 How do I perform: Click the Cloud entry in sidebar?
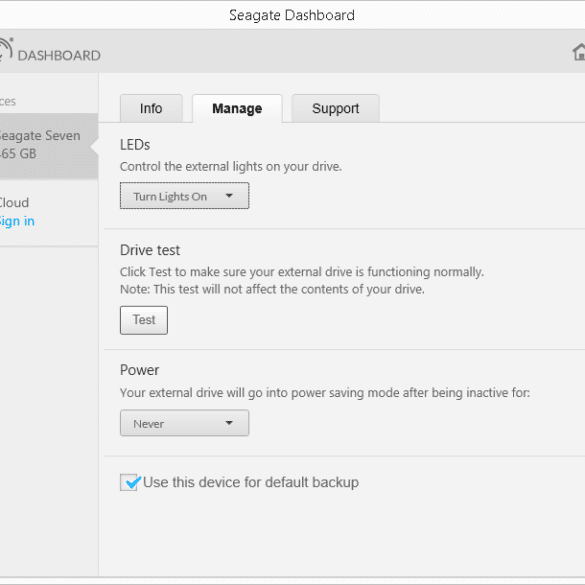pos(14,203)
